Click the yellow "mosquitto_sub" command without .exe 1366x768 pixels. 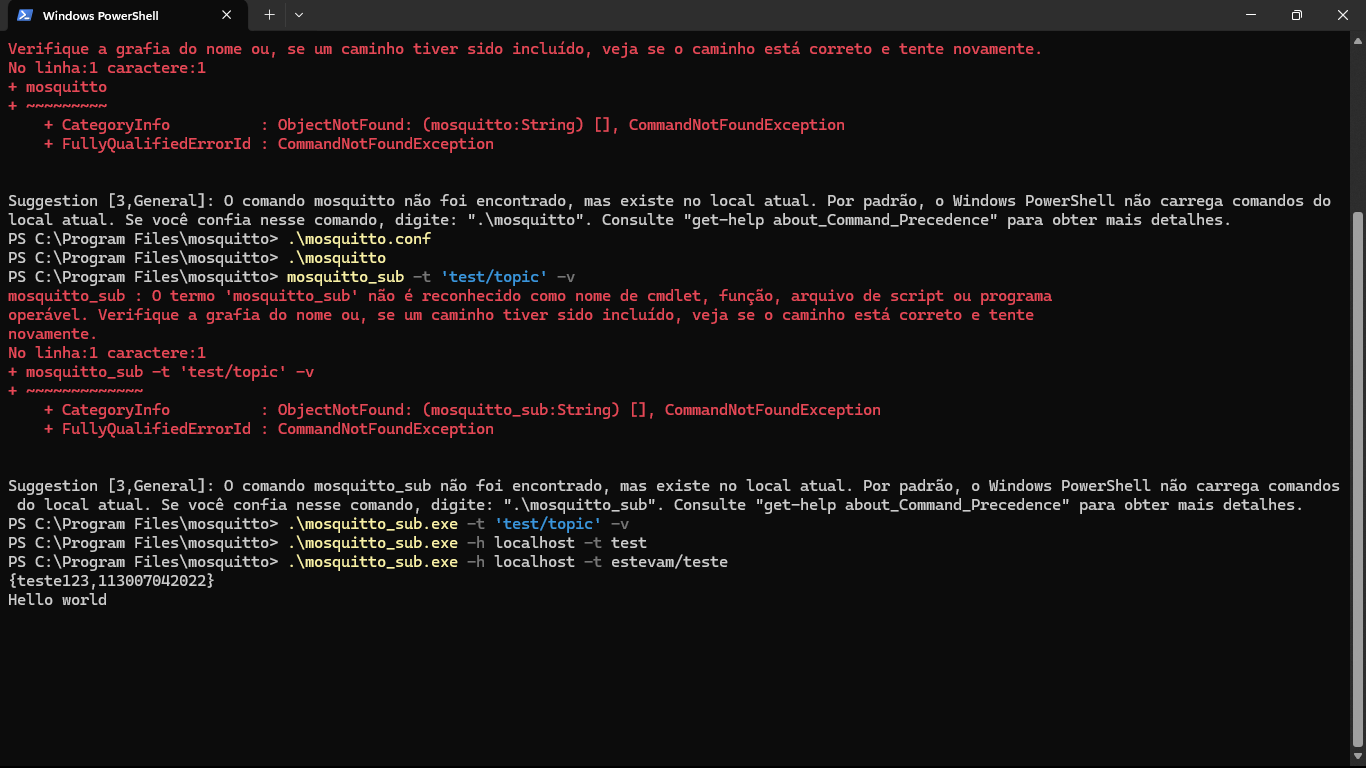pos(345,277)
